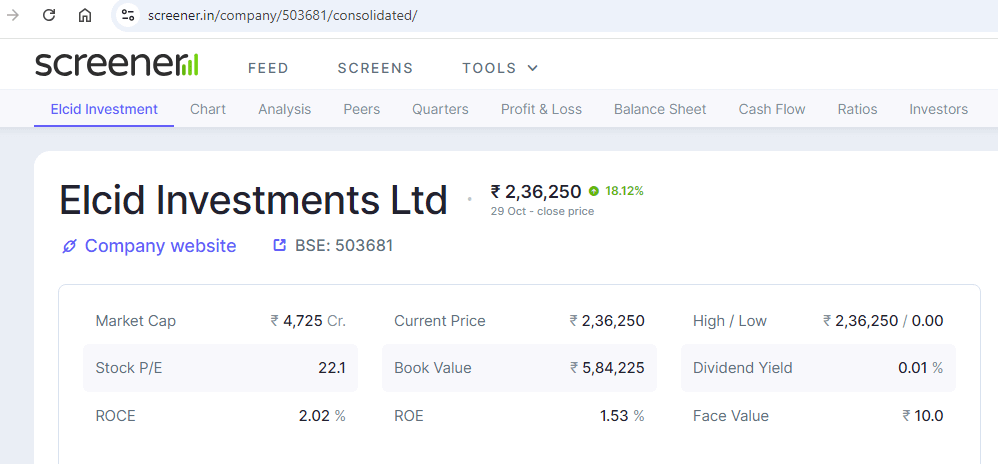This screenshot has width=998, height=464.
Task: Open the Feed page
Action: coord(268,68)
